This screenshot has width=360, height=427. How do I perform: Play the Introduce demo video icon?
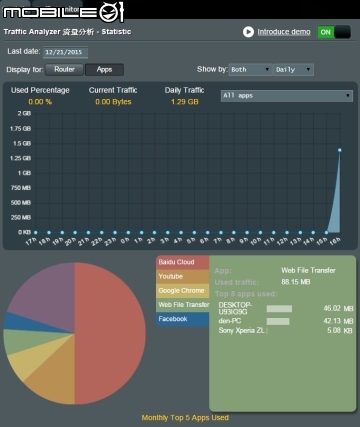pos(248,32)
